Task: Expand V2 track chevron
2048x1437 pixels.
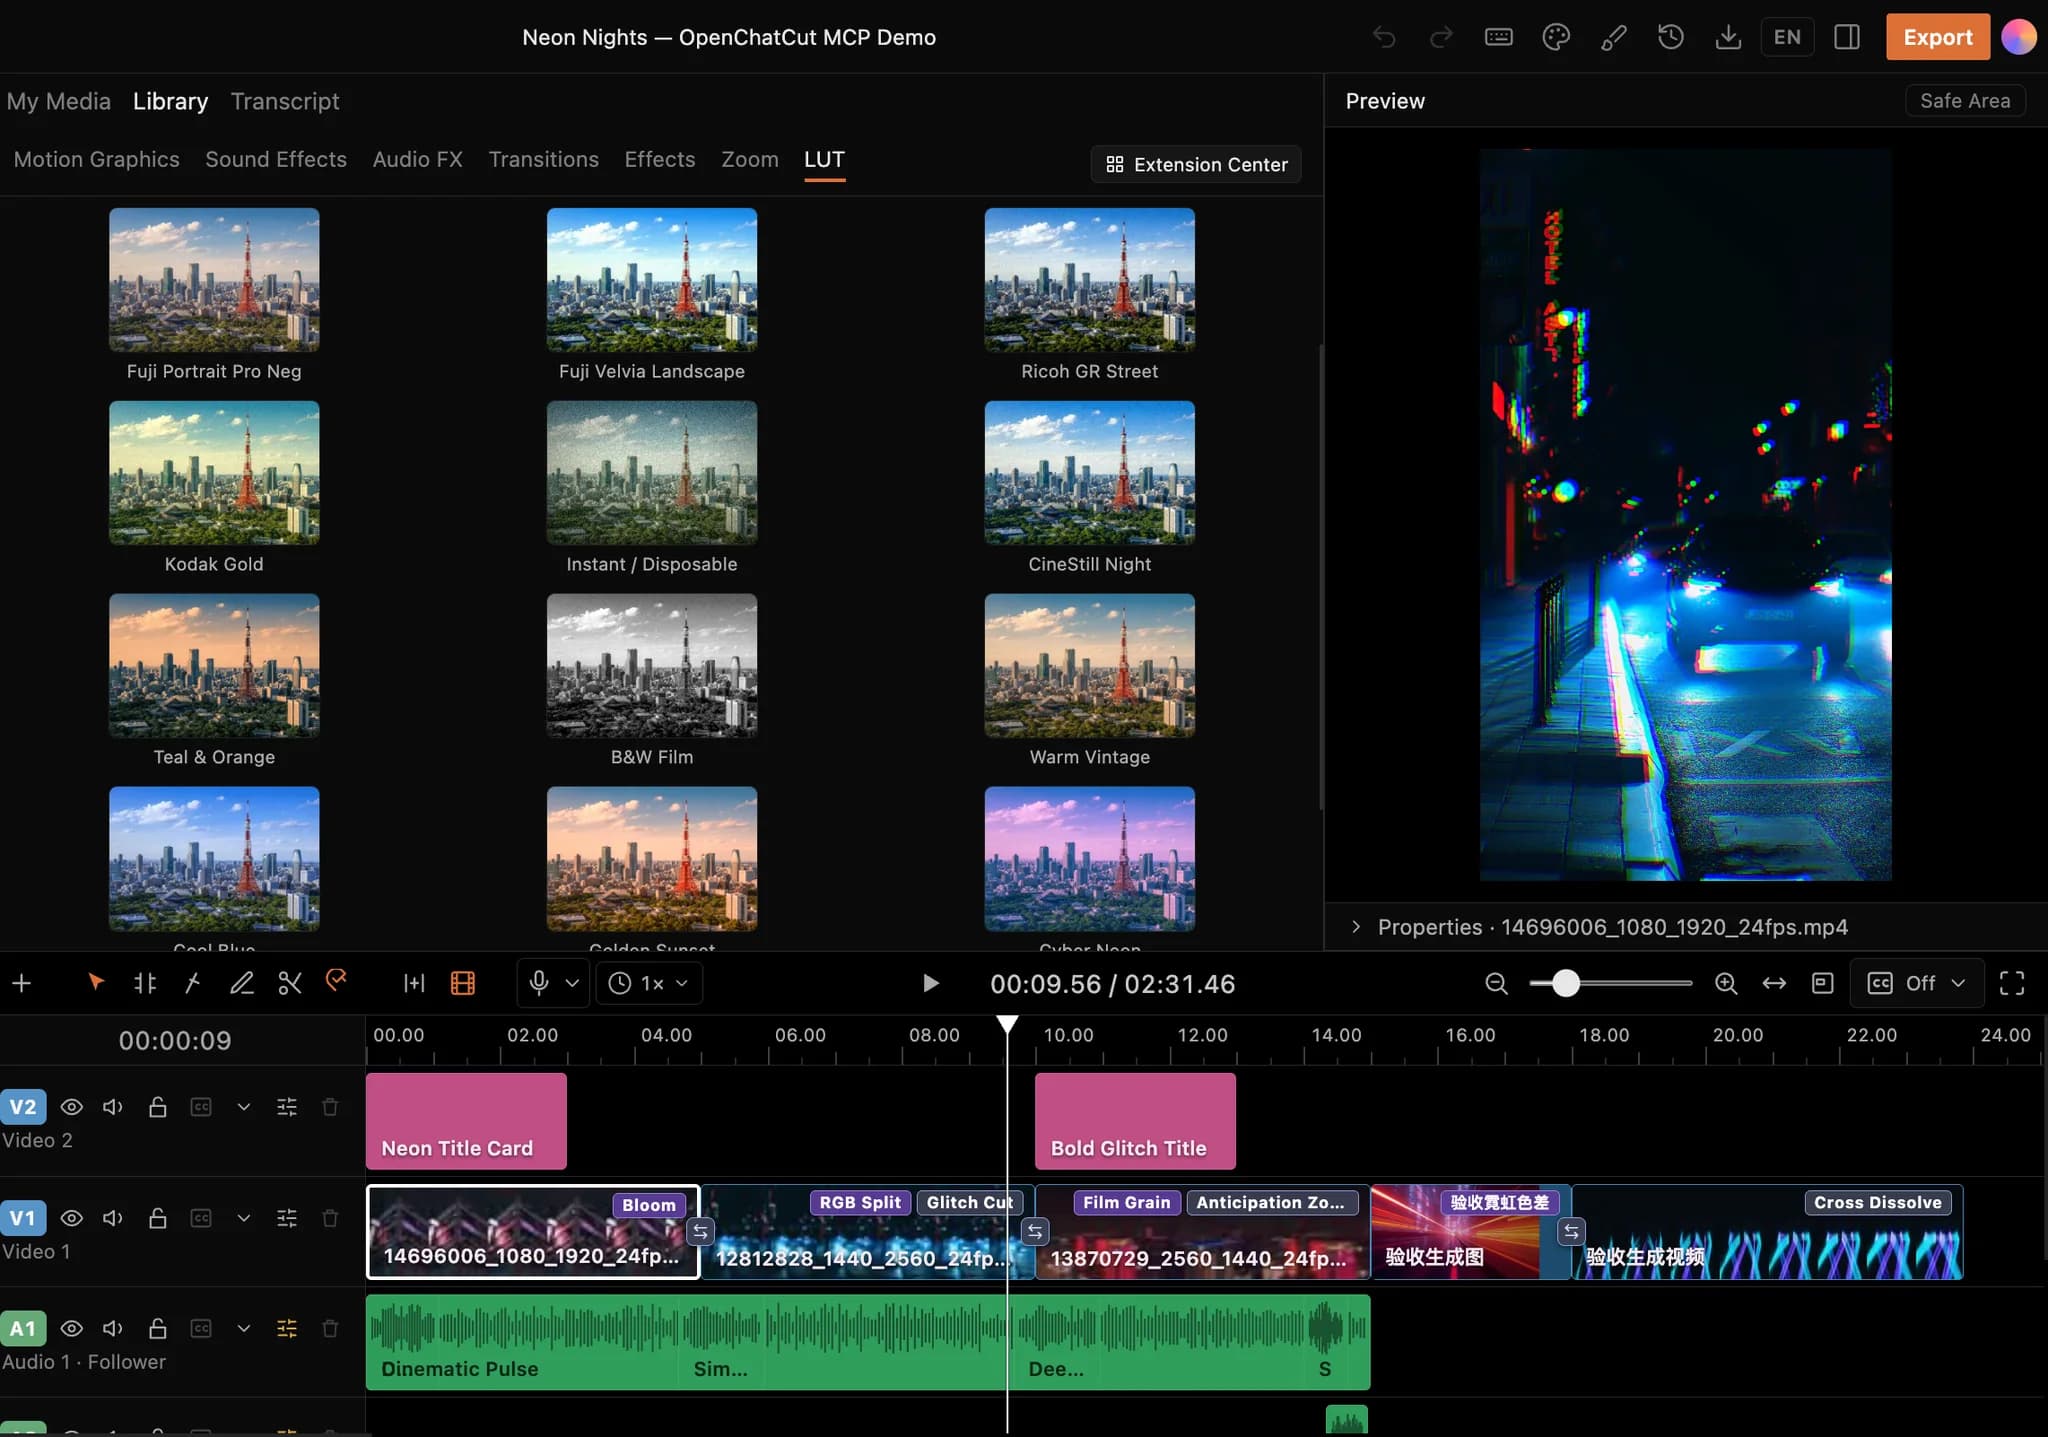Action: 244,1107
